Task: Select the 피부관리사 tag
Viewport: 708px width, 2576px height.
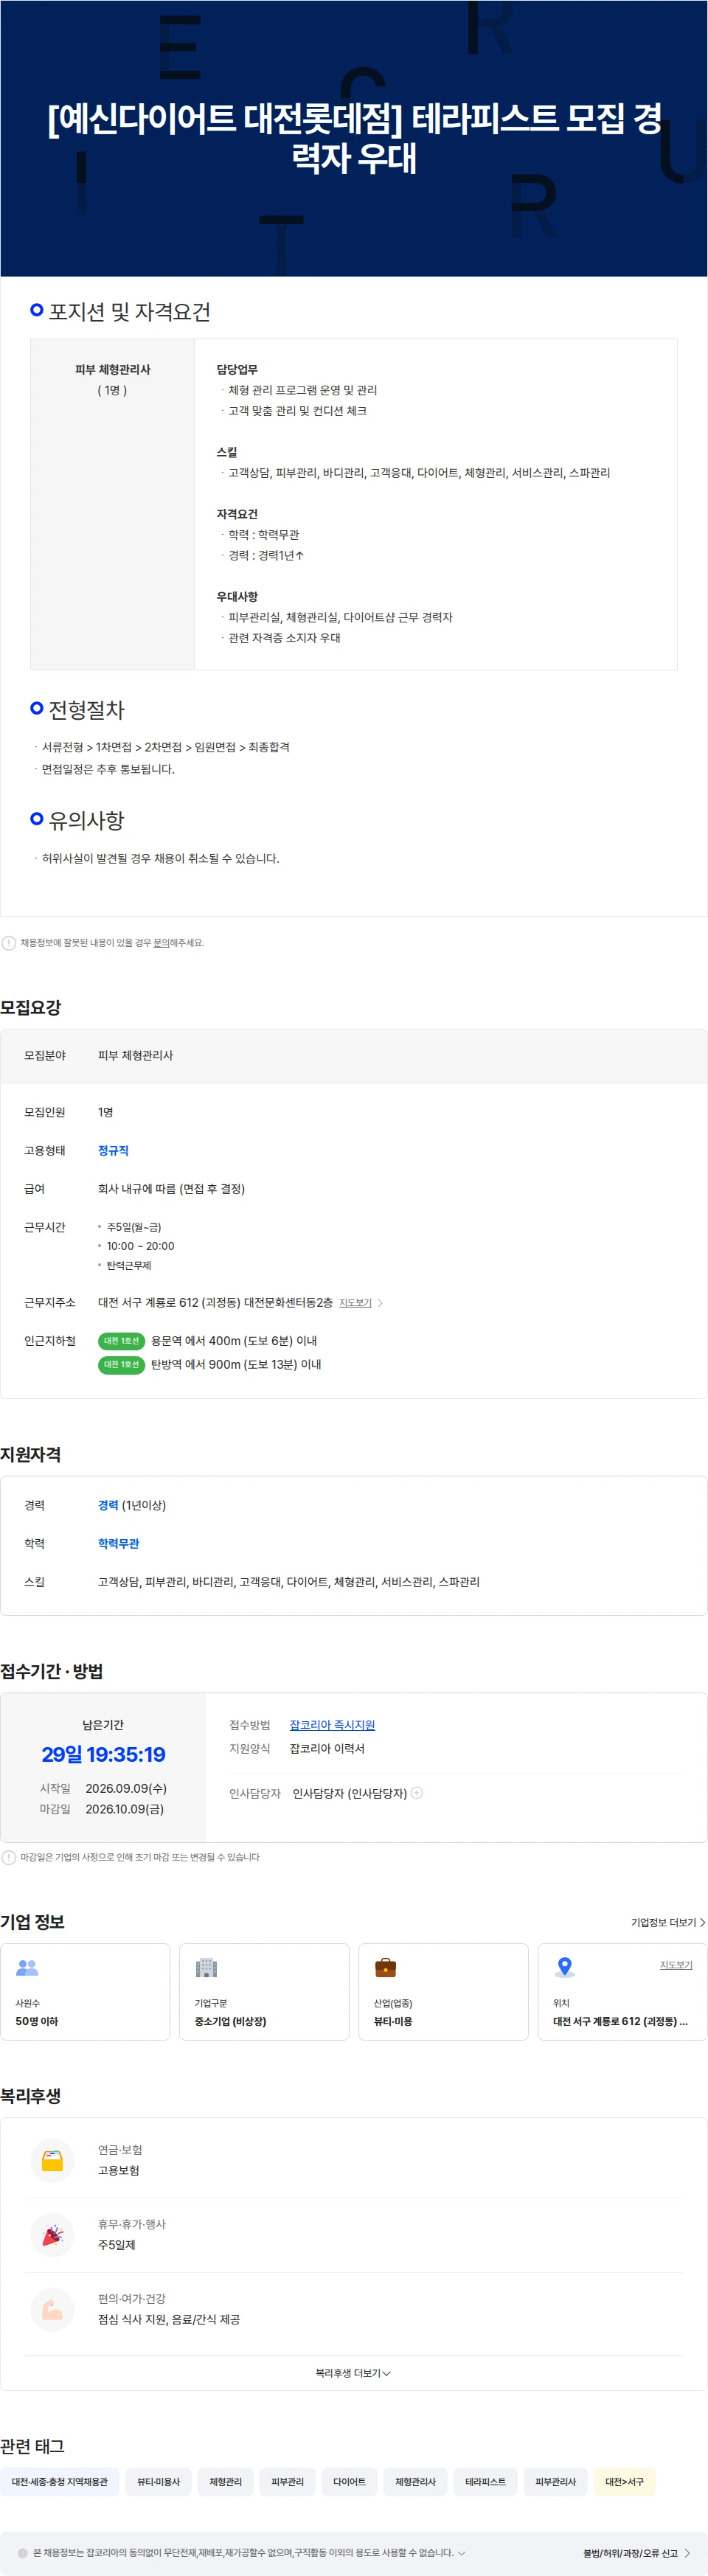Action: 555,2481
